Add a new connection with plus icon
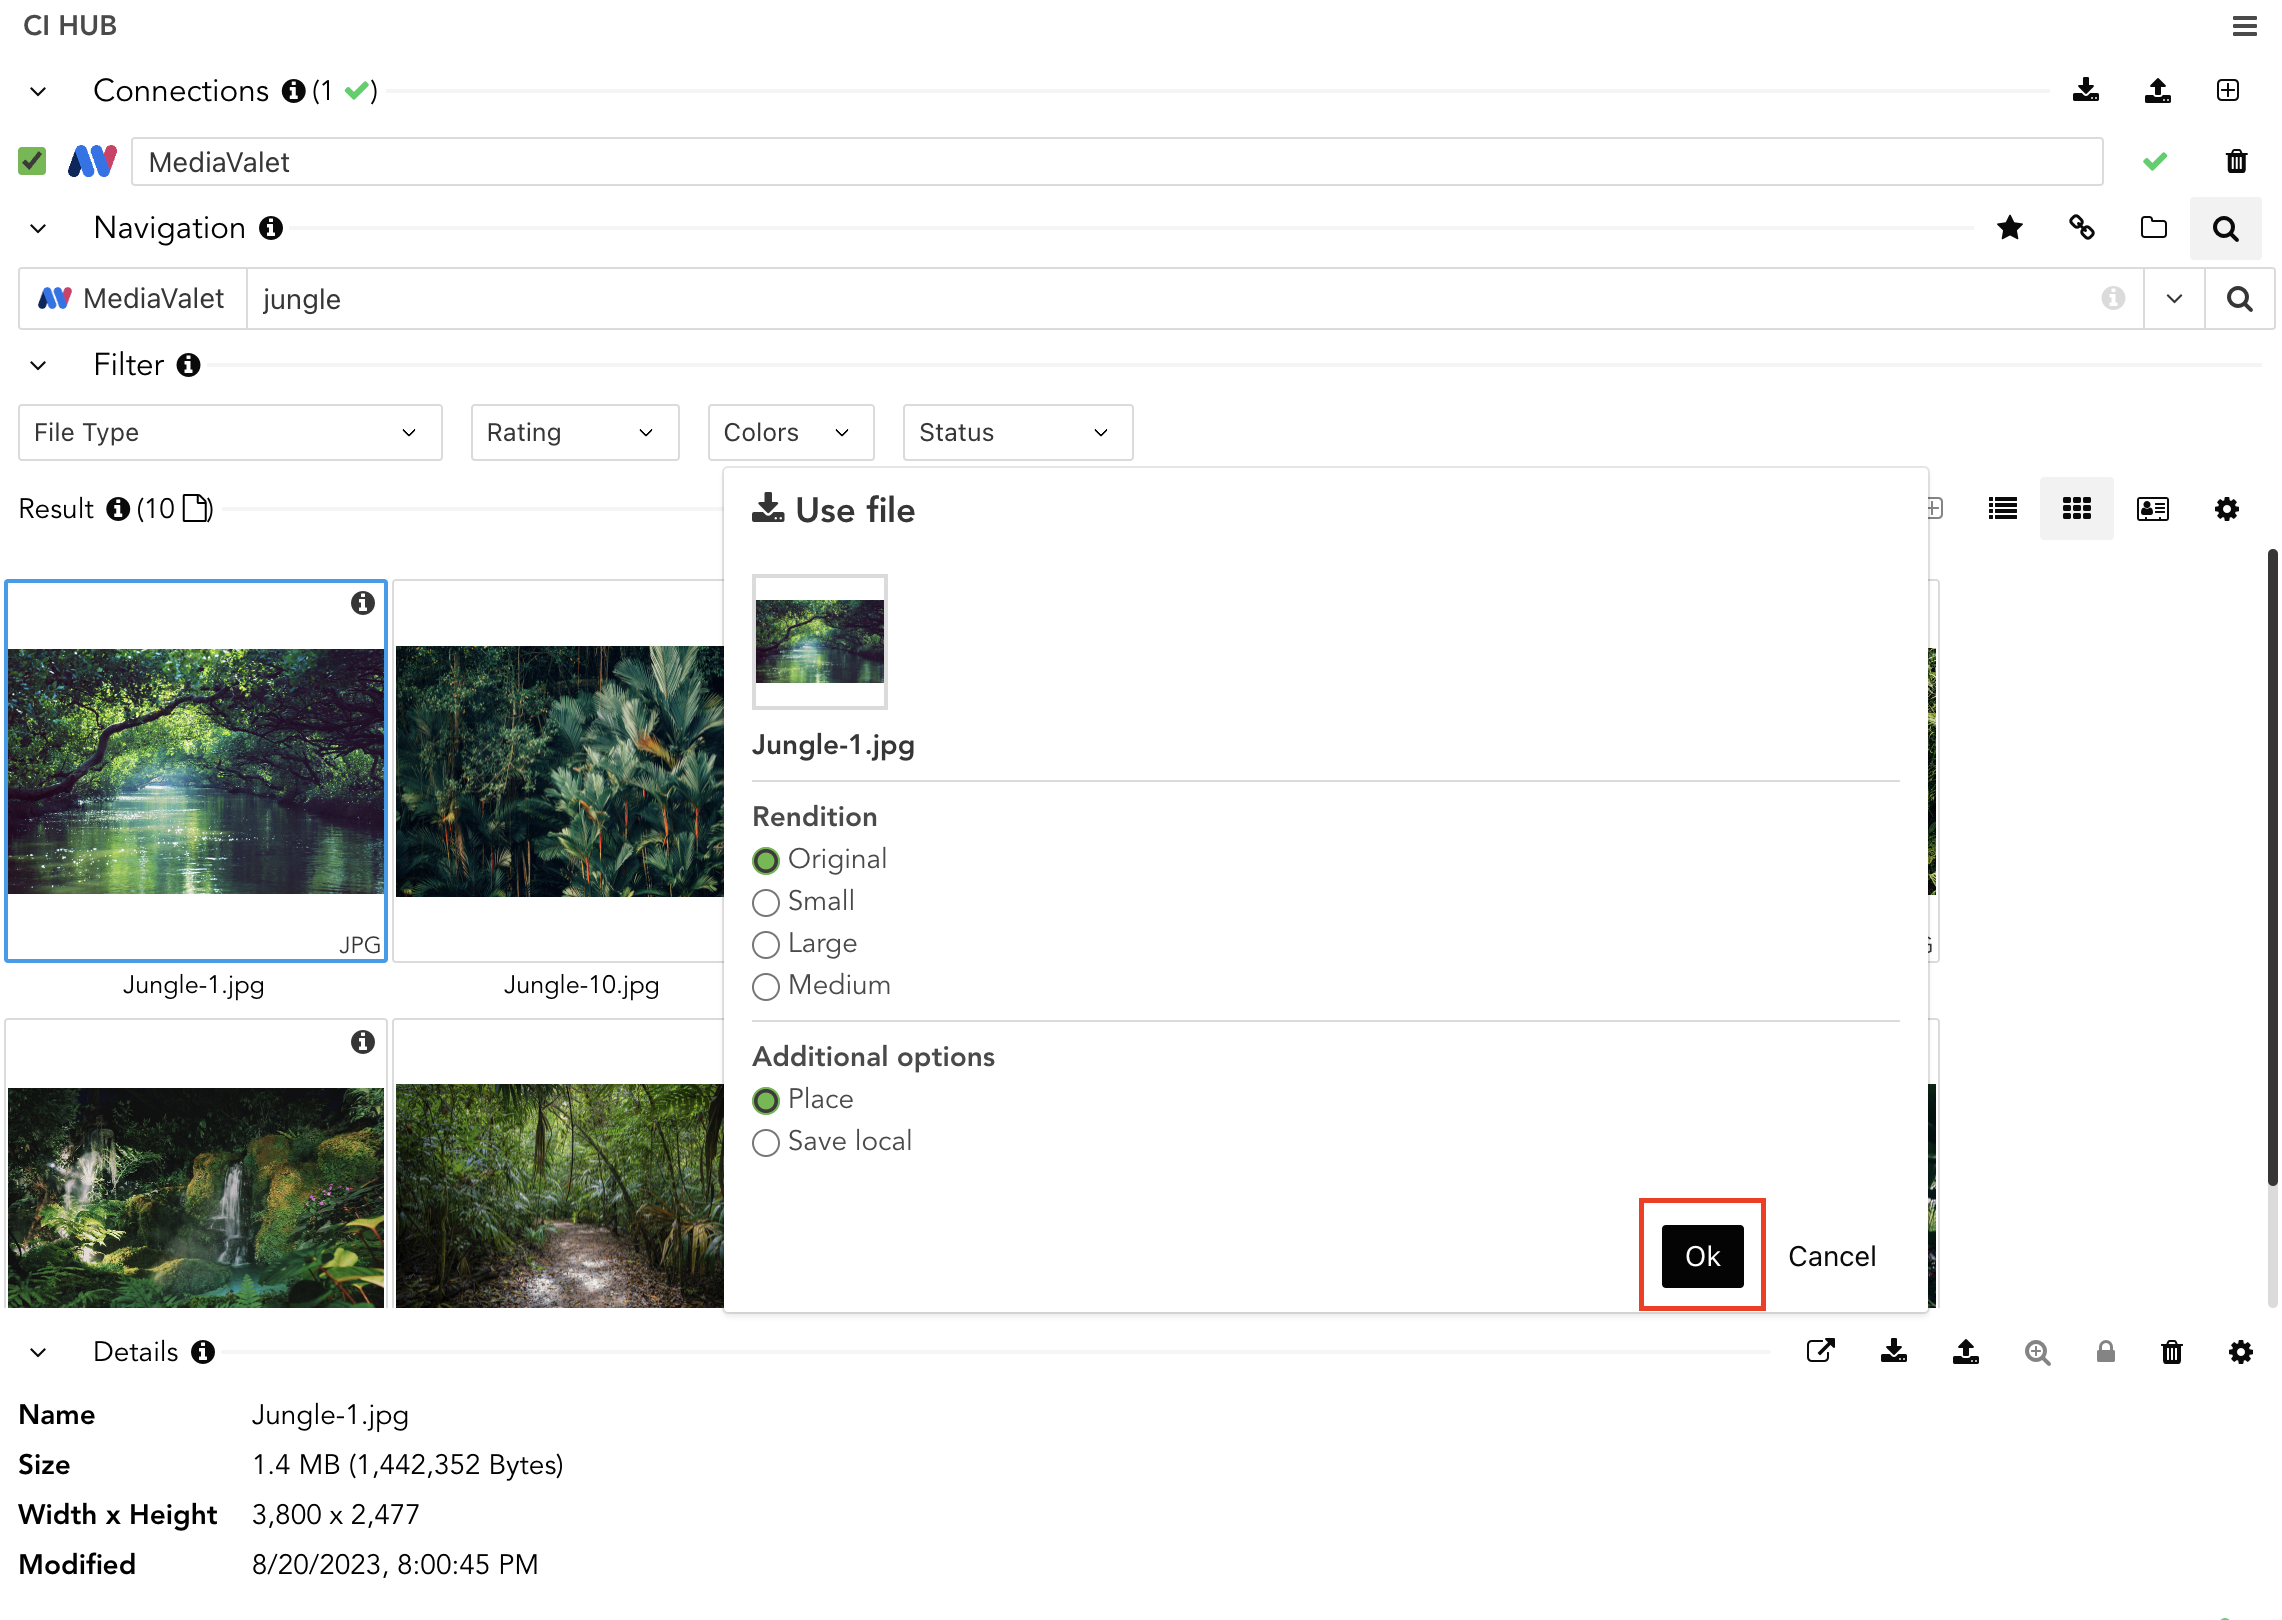Image resolution: width=2282 pixels, height=1620 pixels. click(2227, 91)
